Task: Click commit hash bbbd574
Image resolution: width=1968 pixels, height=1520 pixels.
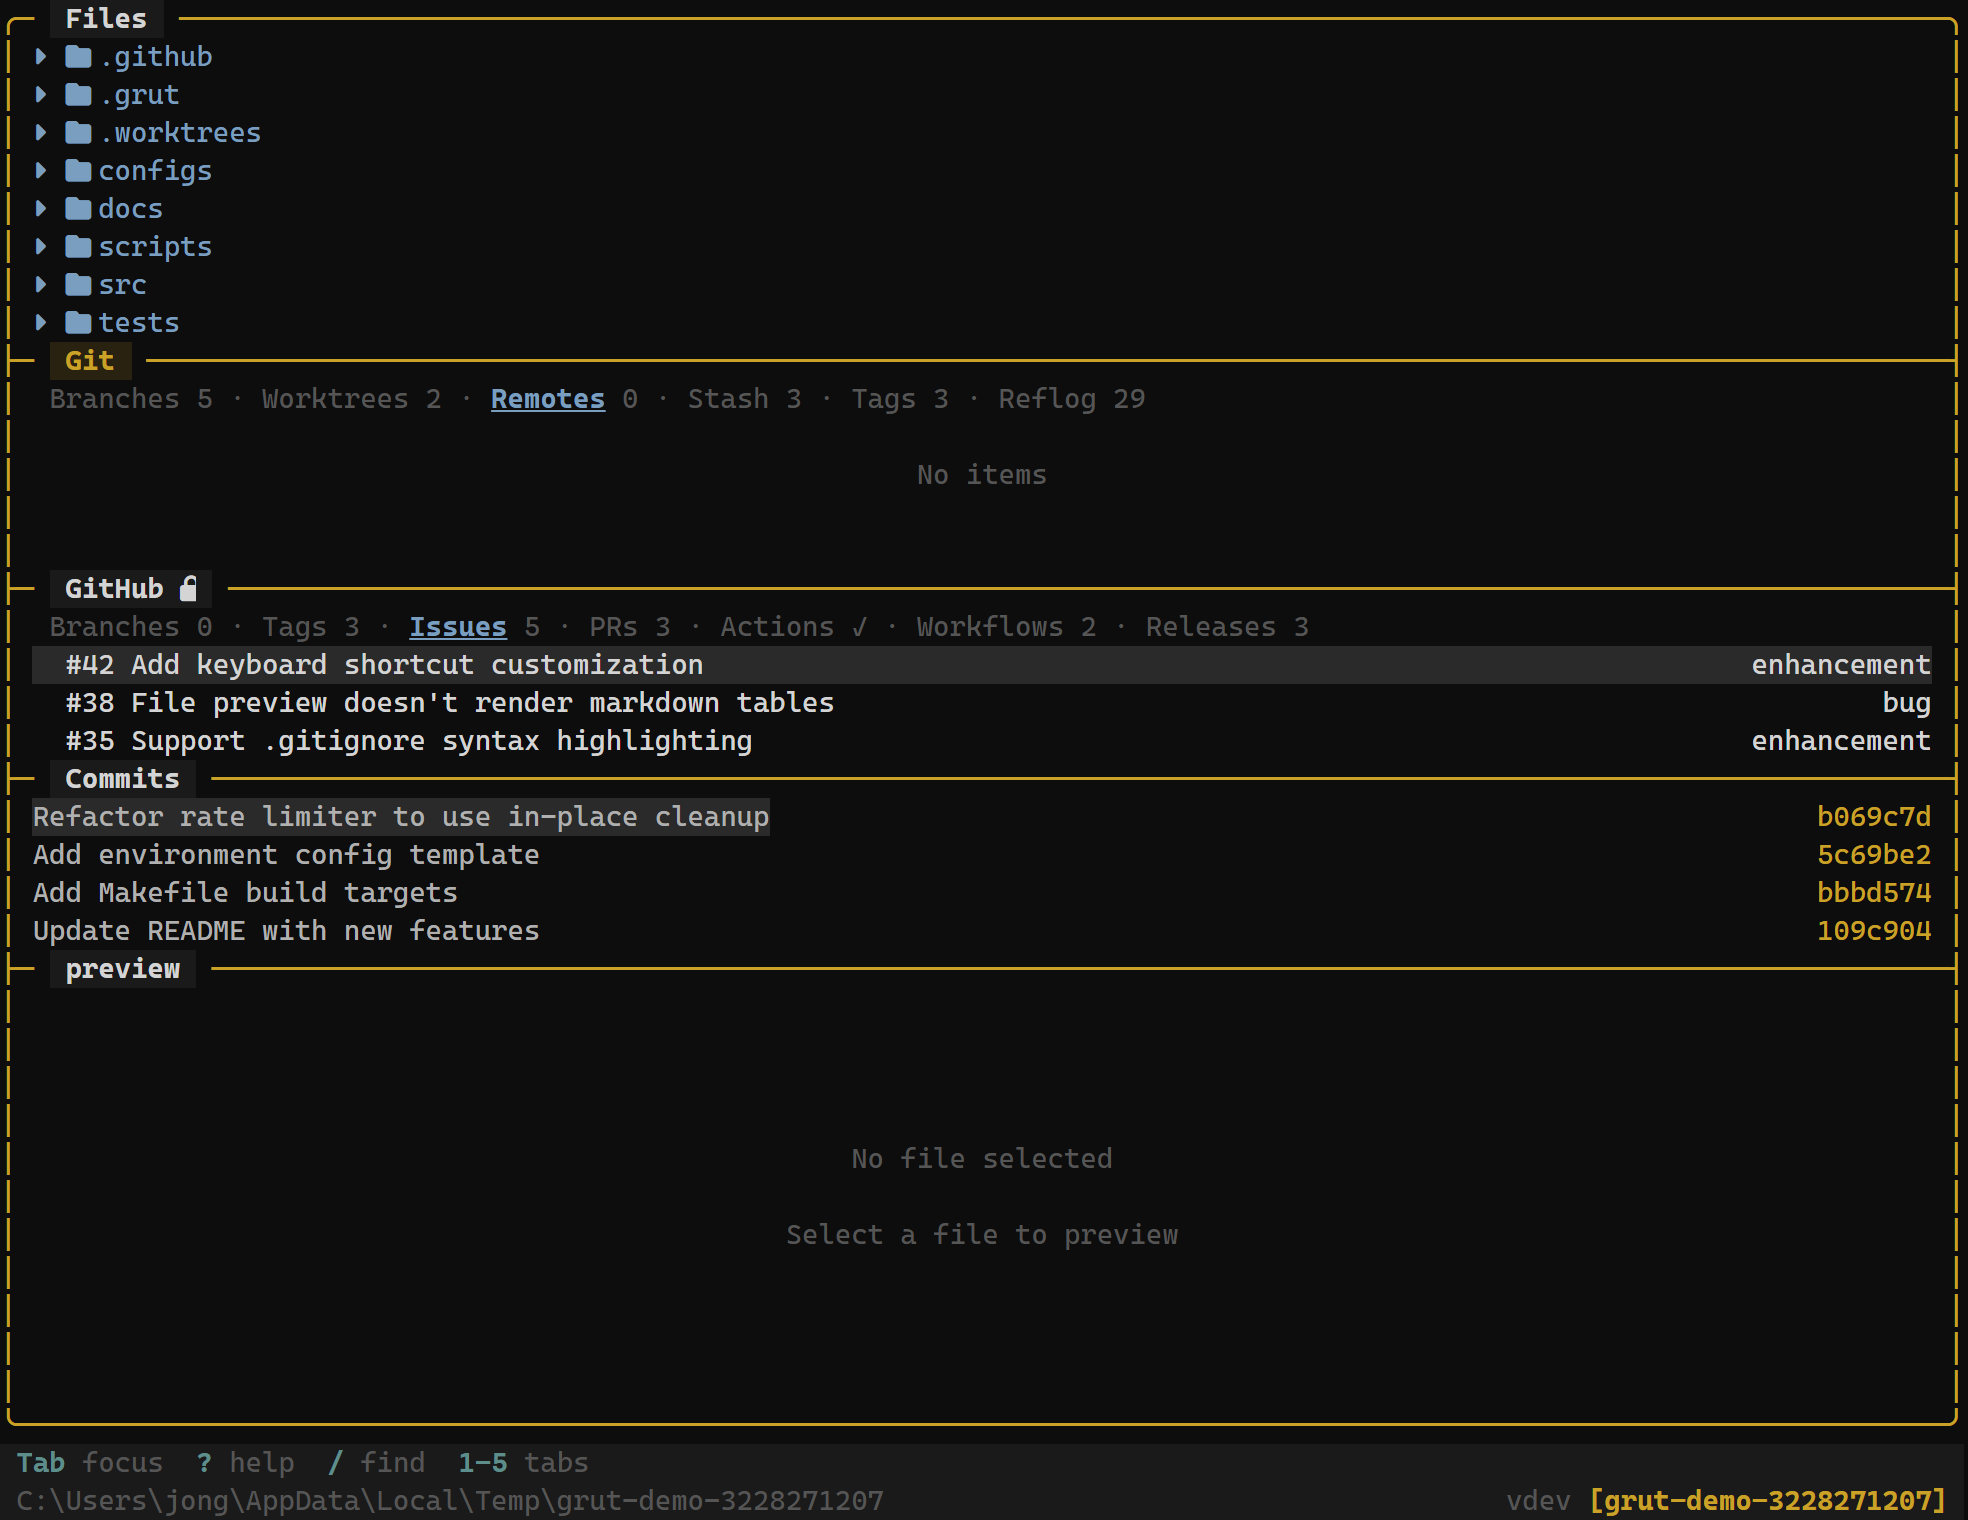Action: tap(1874, 893)
